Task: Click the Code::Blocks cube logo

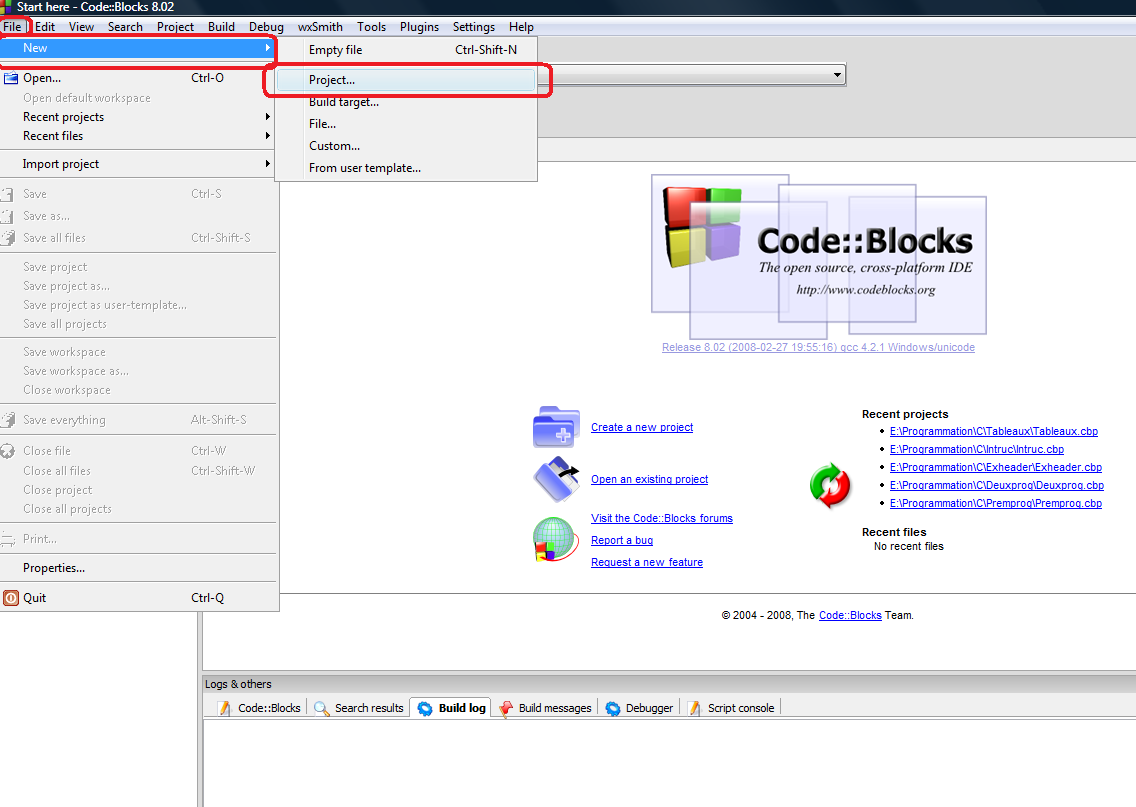Action: click(703, 226)
